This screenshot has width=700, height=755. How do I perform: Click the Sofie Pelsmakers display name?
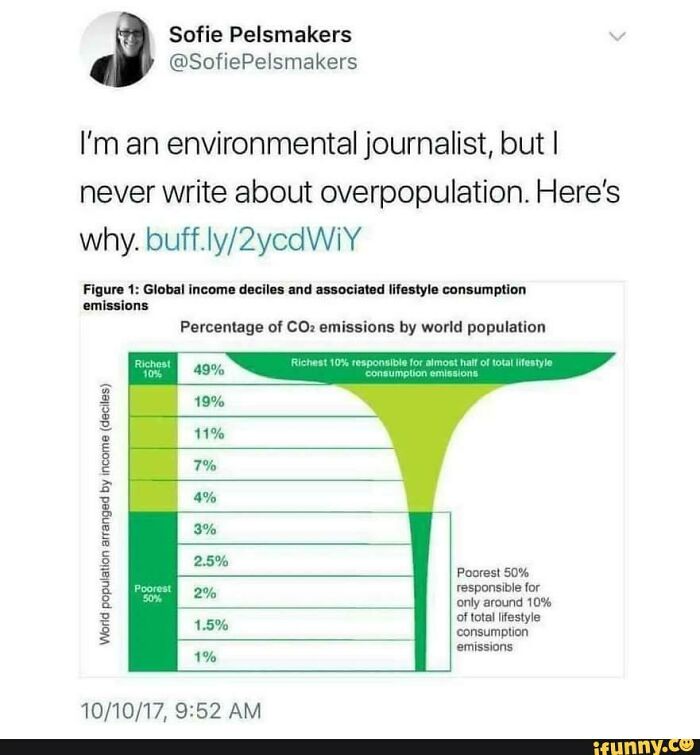pyautogui.click(x=260, y=35)
